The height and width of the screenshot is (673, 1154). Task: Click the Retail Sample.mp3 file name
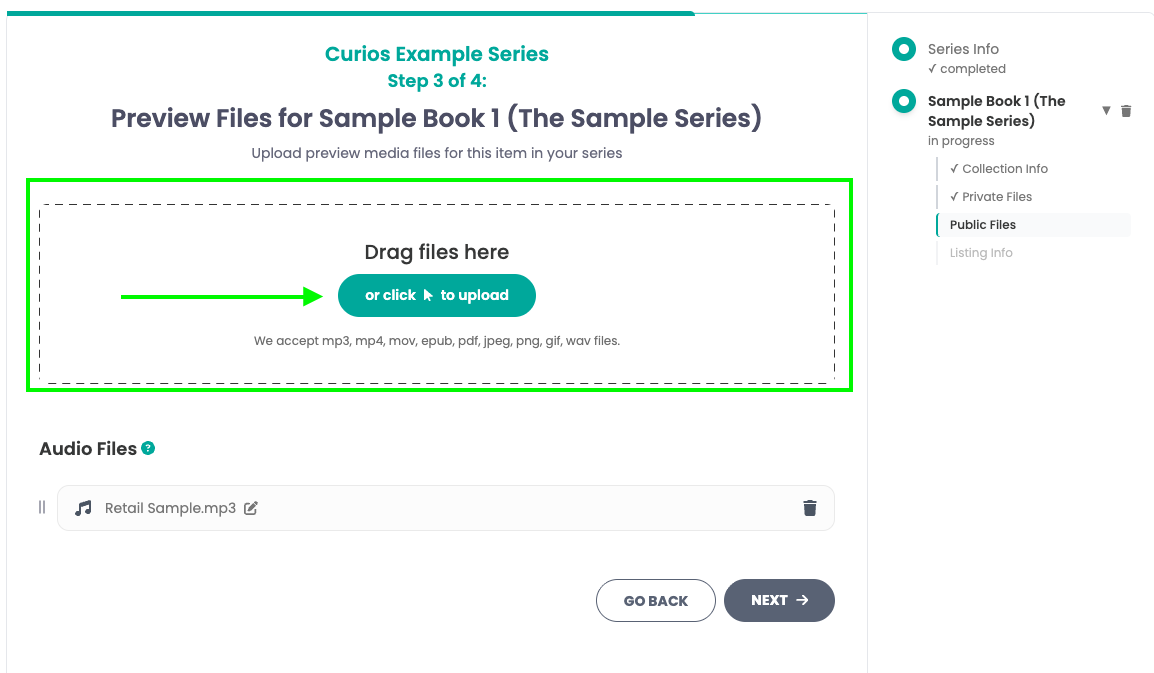click(x=170, y=508)
